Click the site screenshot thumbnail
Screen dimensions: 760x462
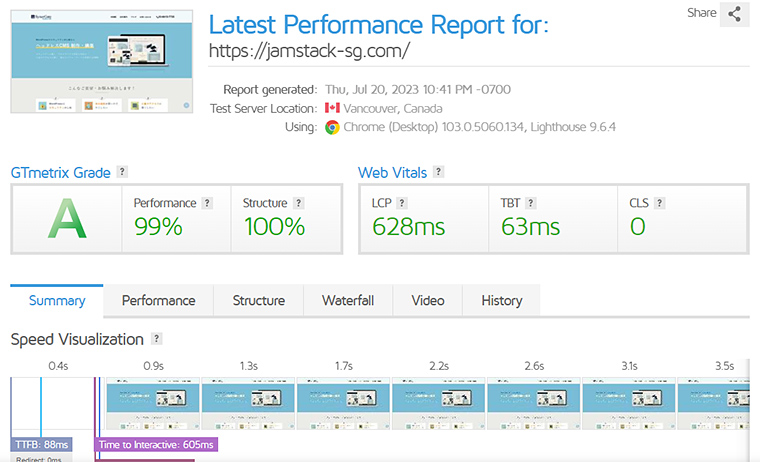click(102, 62)
